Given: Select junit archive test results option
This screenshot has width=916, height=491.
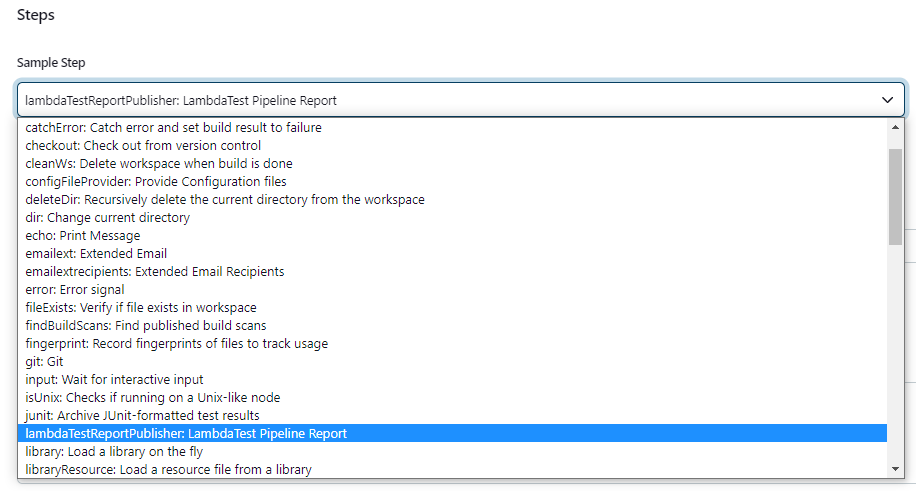Looking at the screenshot, I should coord(142,415).
